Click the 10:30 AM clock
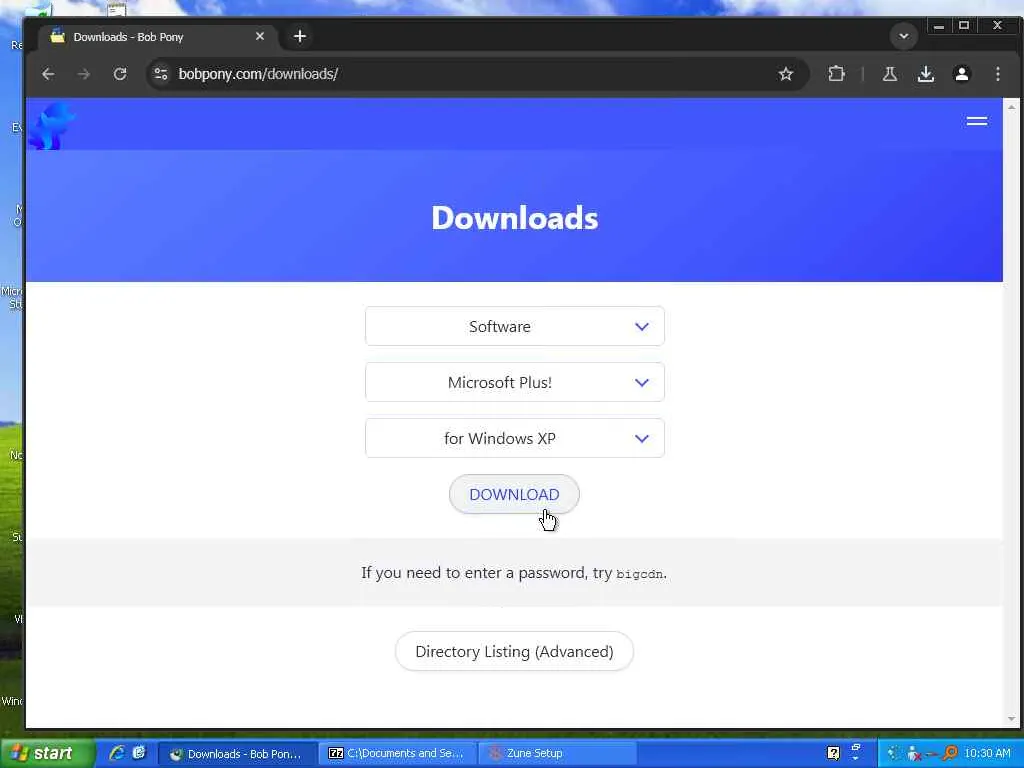 (987, 754)
